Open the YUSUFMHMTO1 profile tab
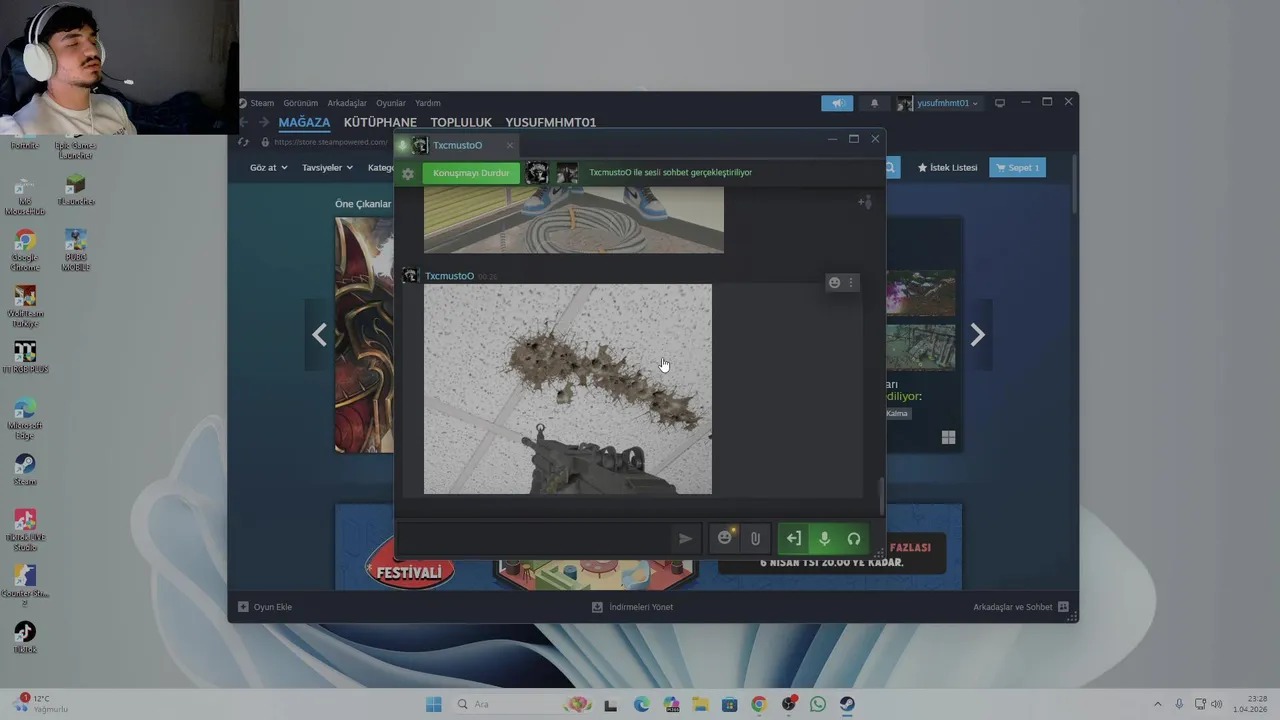Image resolution: width=1280 pixels, height=720 pixels. tap(550, 122)
